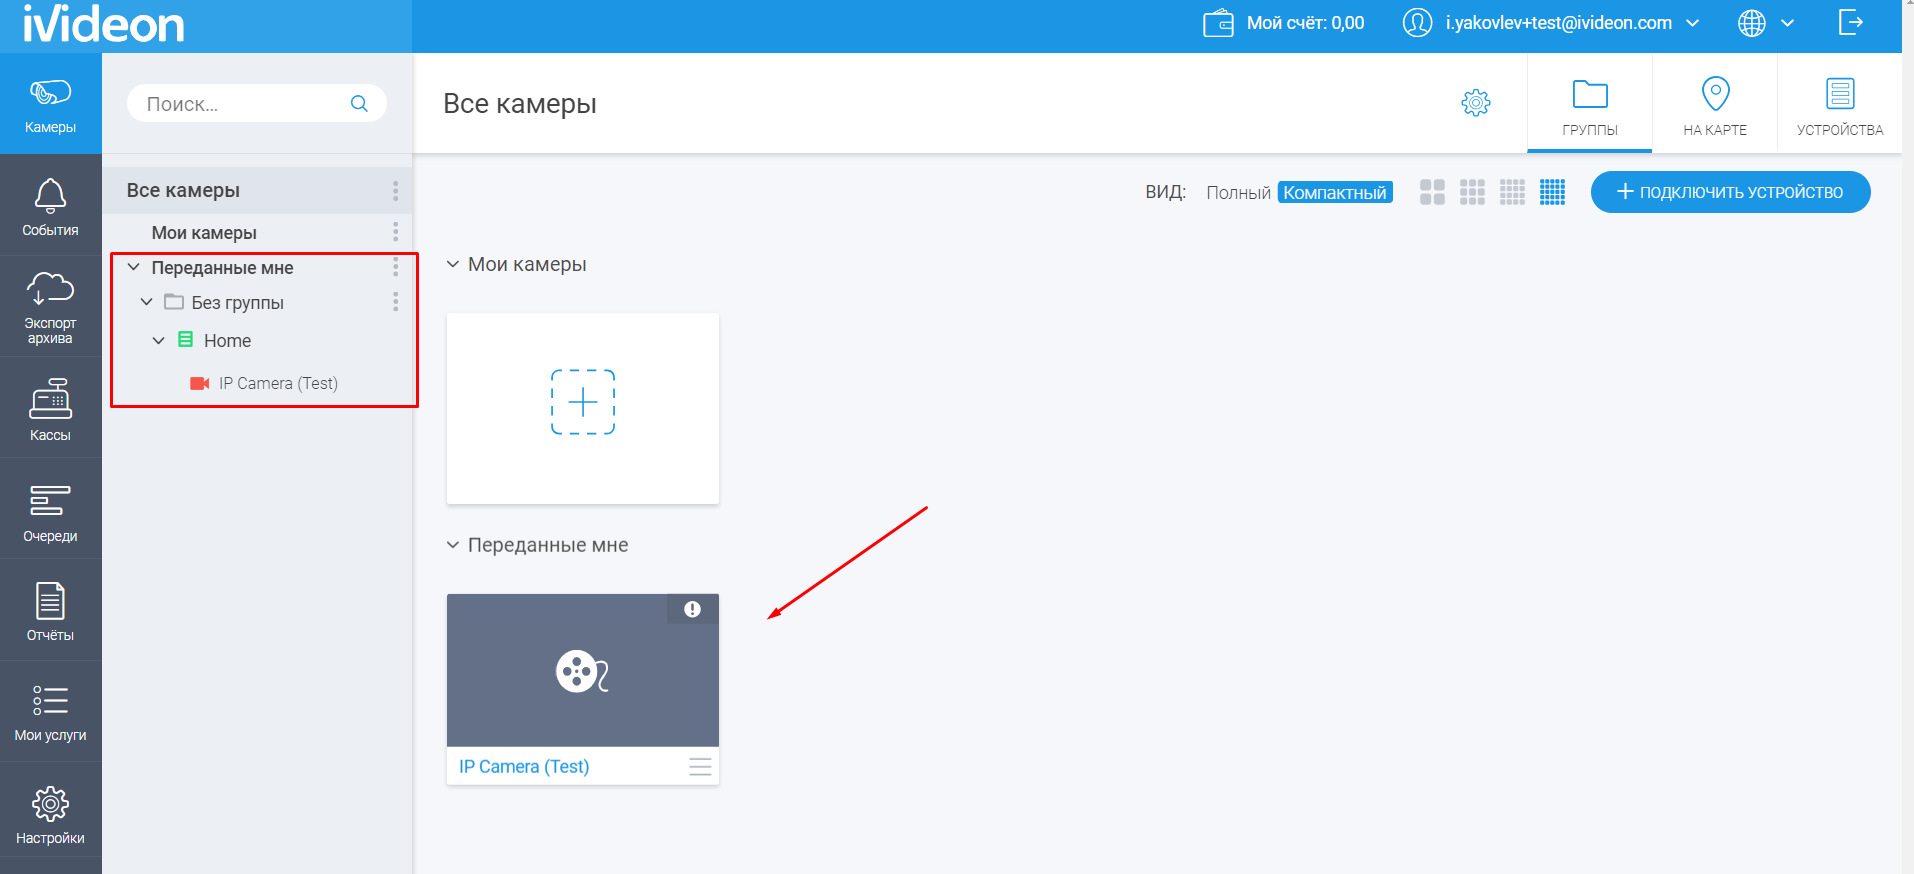The image size is (1914, 874).
Task: Select Все камеры in tree
Action: (183, 190)
